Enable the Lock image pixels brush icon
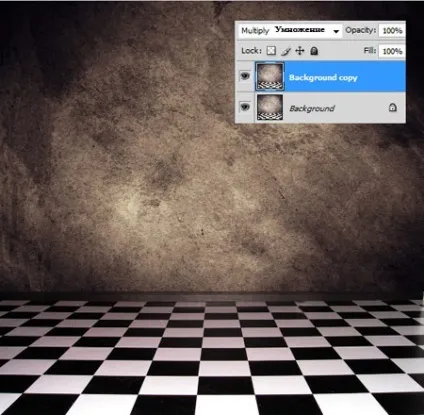This screenshot has width=424, height=415. coord(286,51)
